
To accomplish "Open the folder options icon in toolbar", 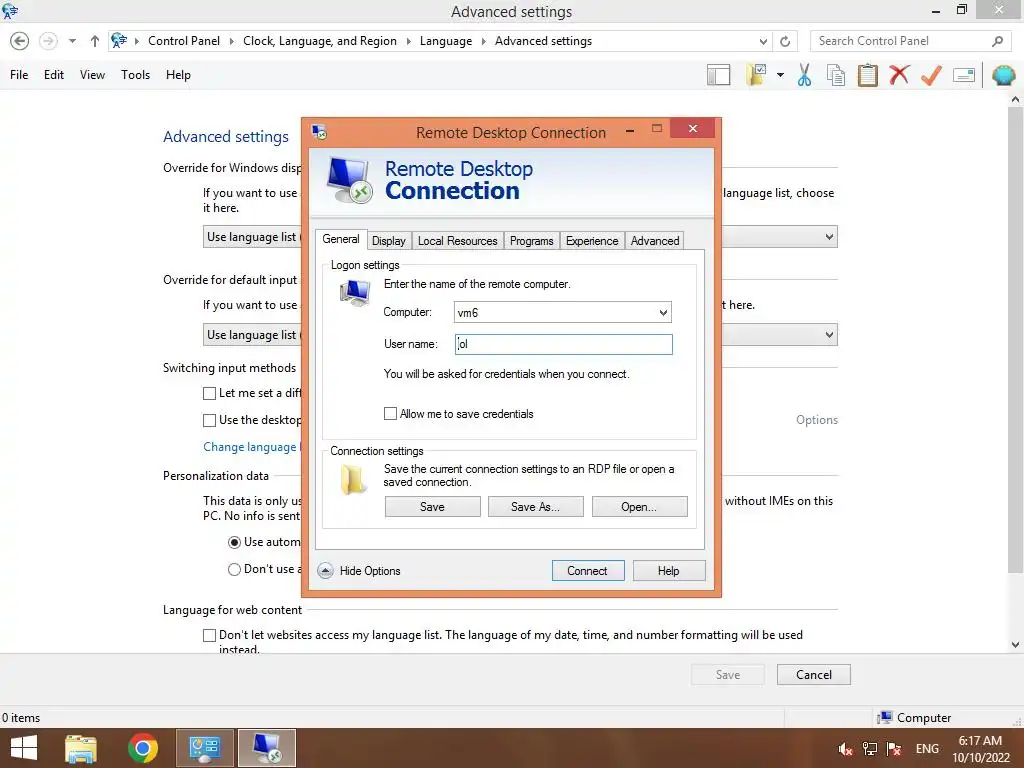I will (x=756, y=74).
